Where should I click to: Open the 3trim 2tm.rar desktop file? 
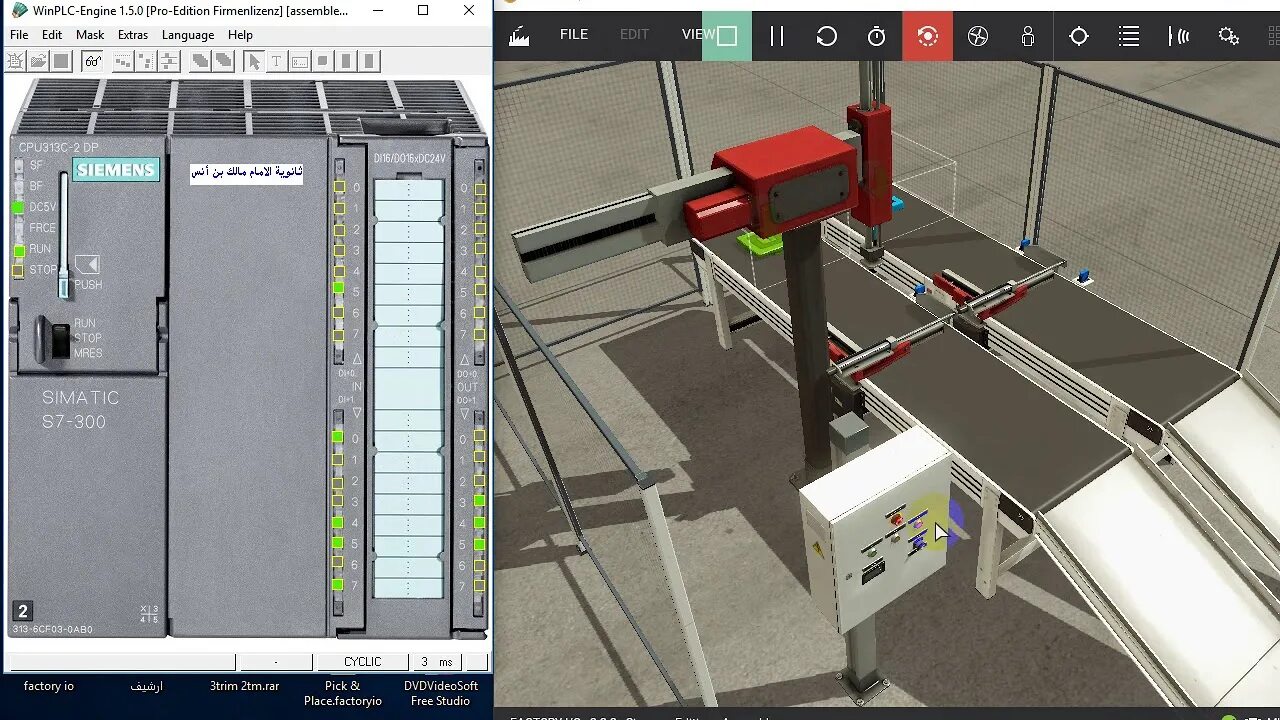(x=244, y=686)
